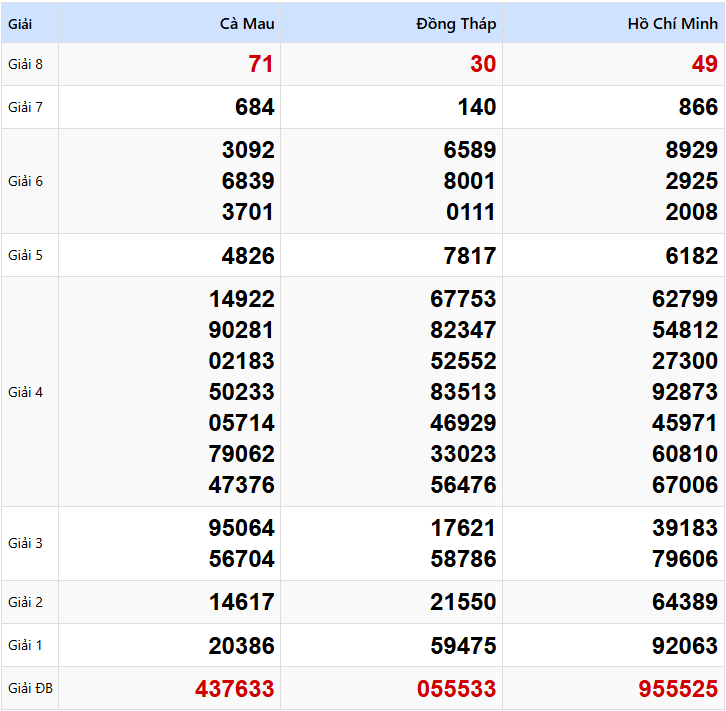
Task: Click the number 56476 in Giải 4
Action: (x=463, y=485)
